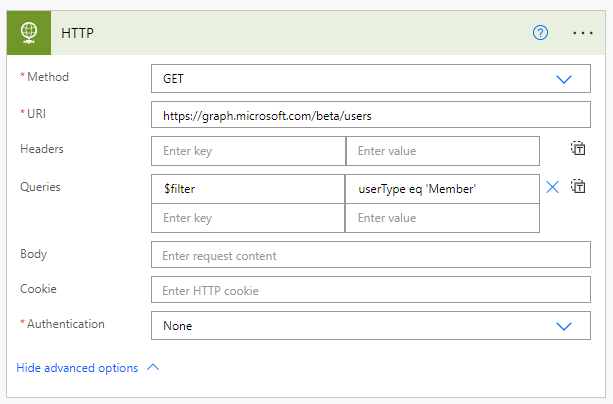
Task: Click the Cookie input field
Action: click(370, 290)
